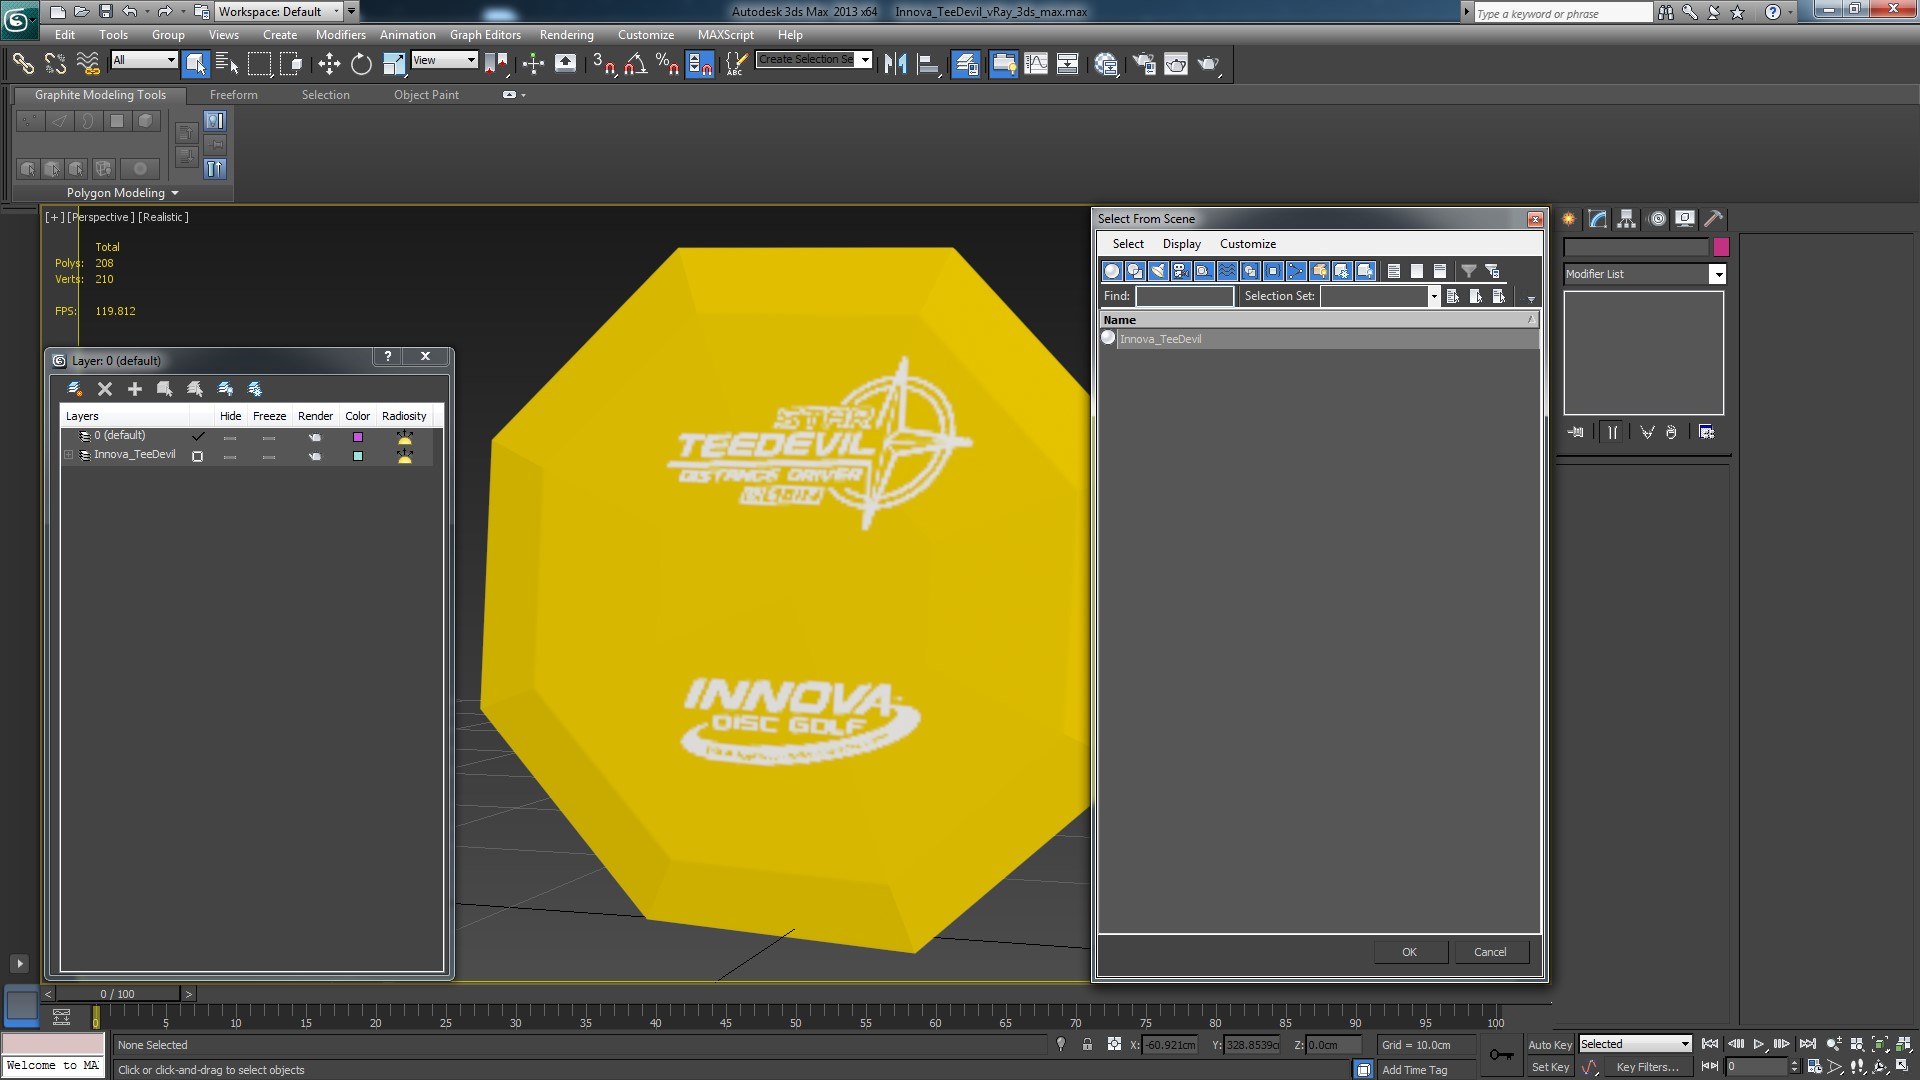Expand the Polygon Modeling panel arrow
Screen dimensions: 1920x1080
(175, 193)
